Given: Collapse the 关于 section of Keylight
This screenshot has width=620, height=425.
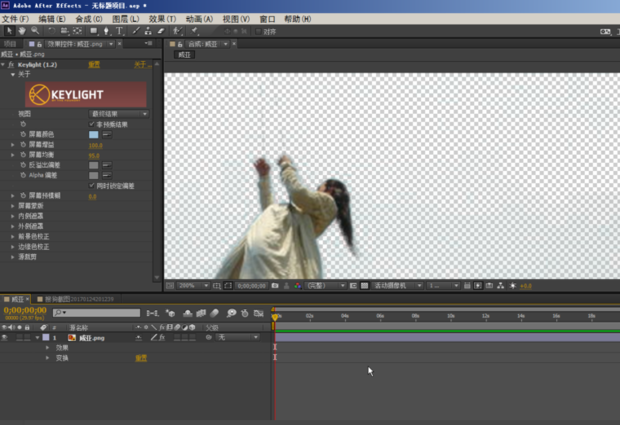Looking at the screenshot, I should pos(13,74).
